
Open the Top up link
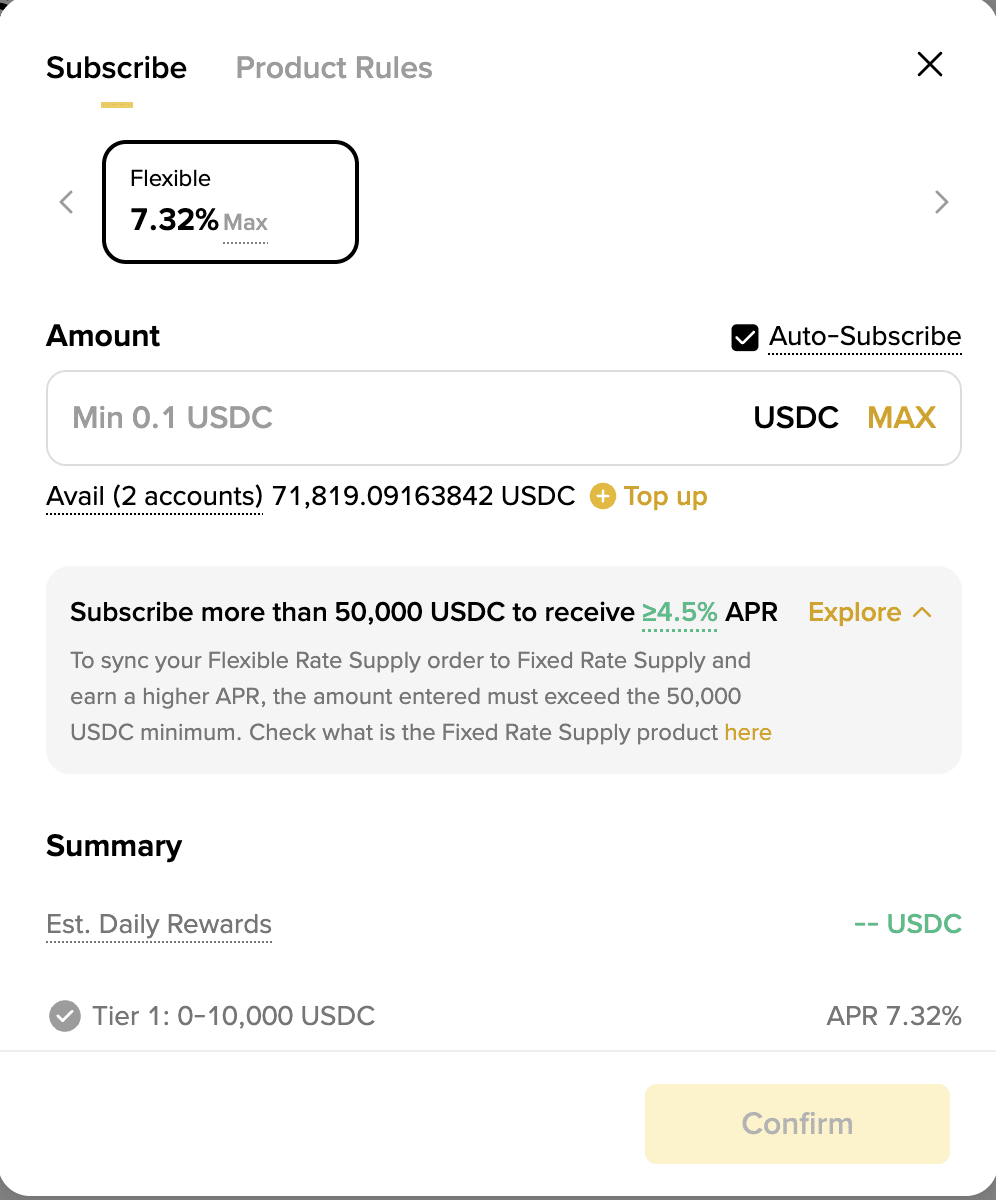click(665, 496)
